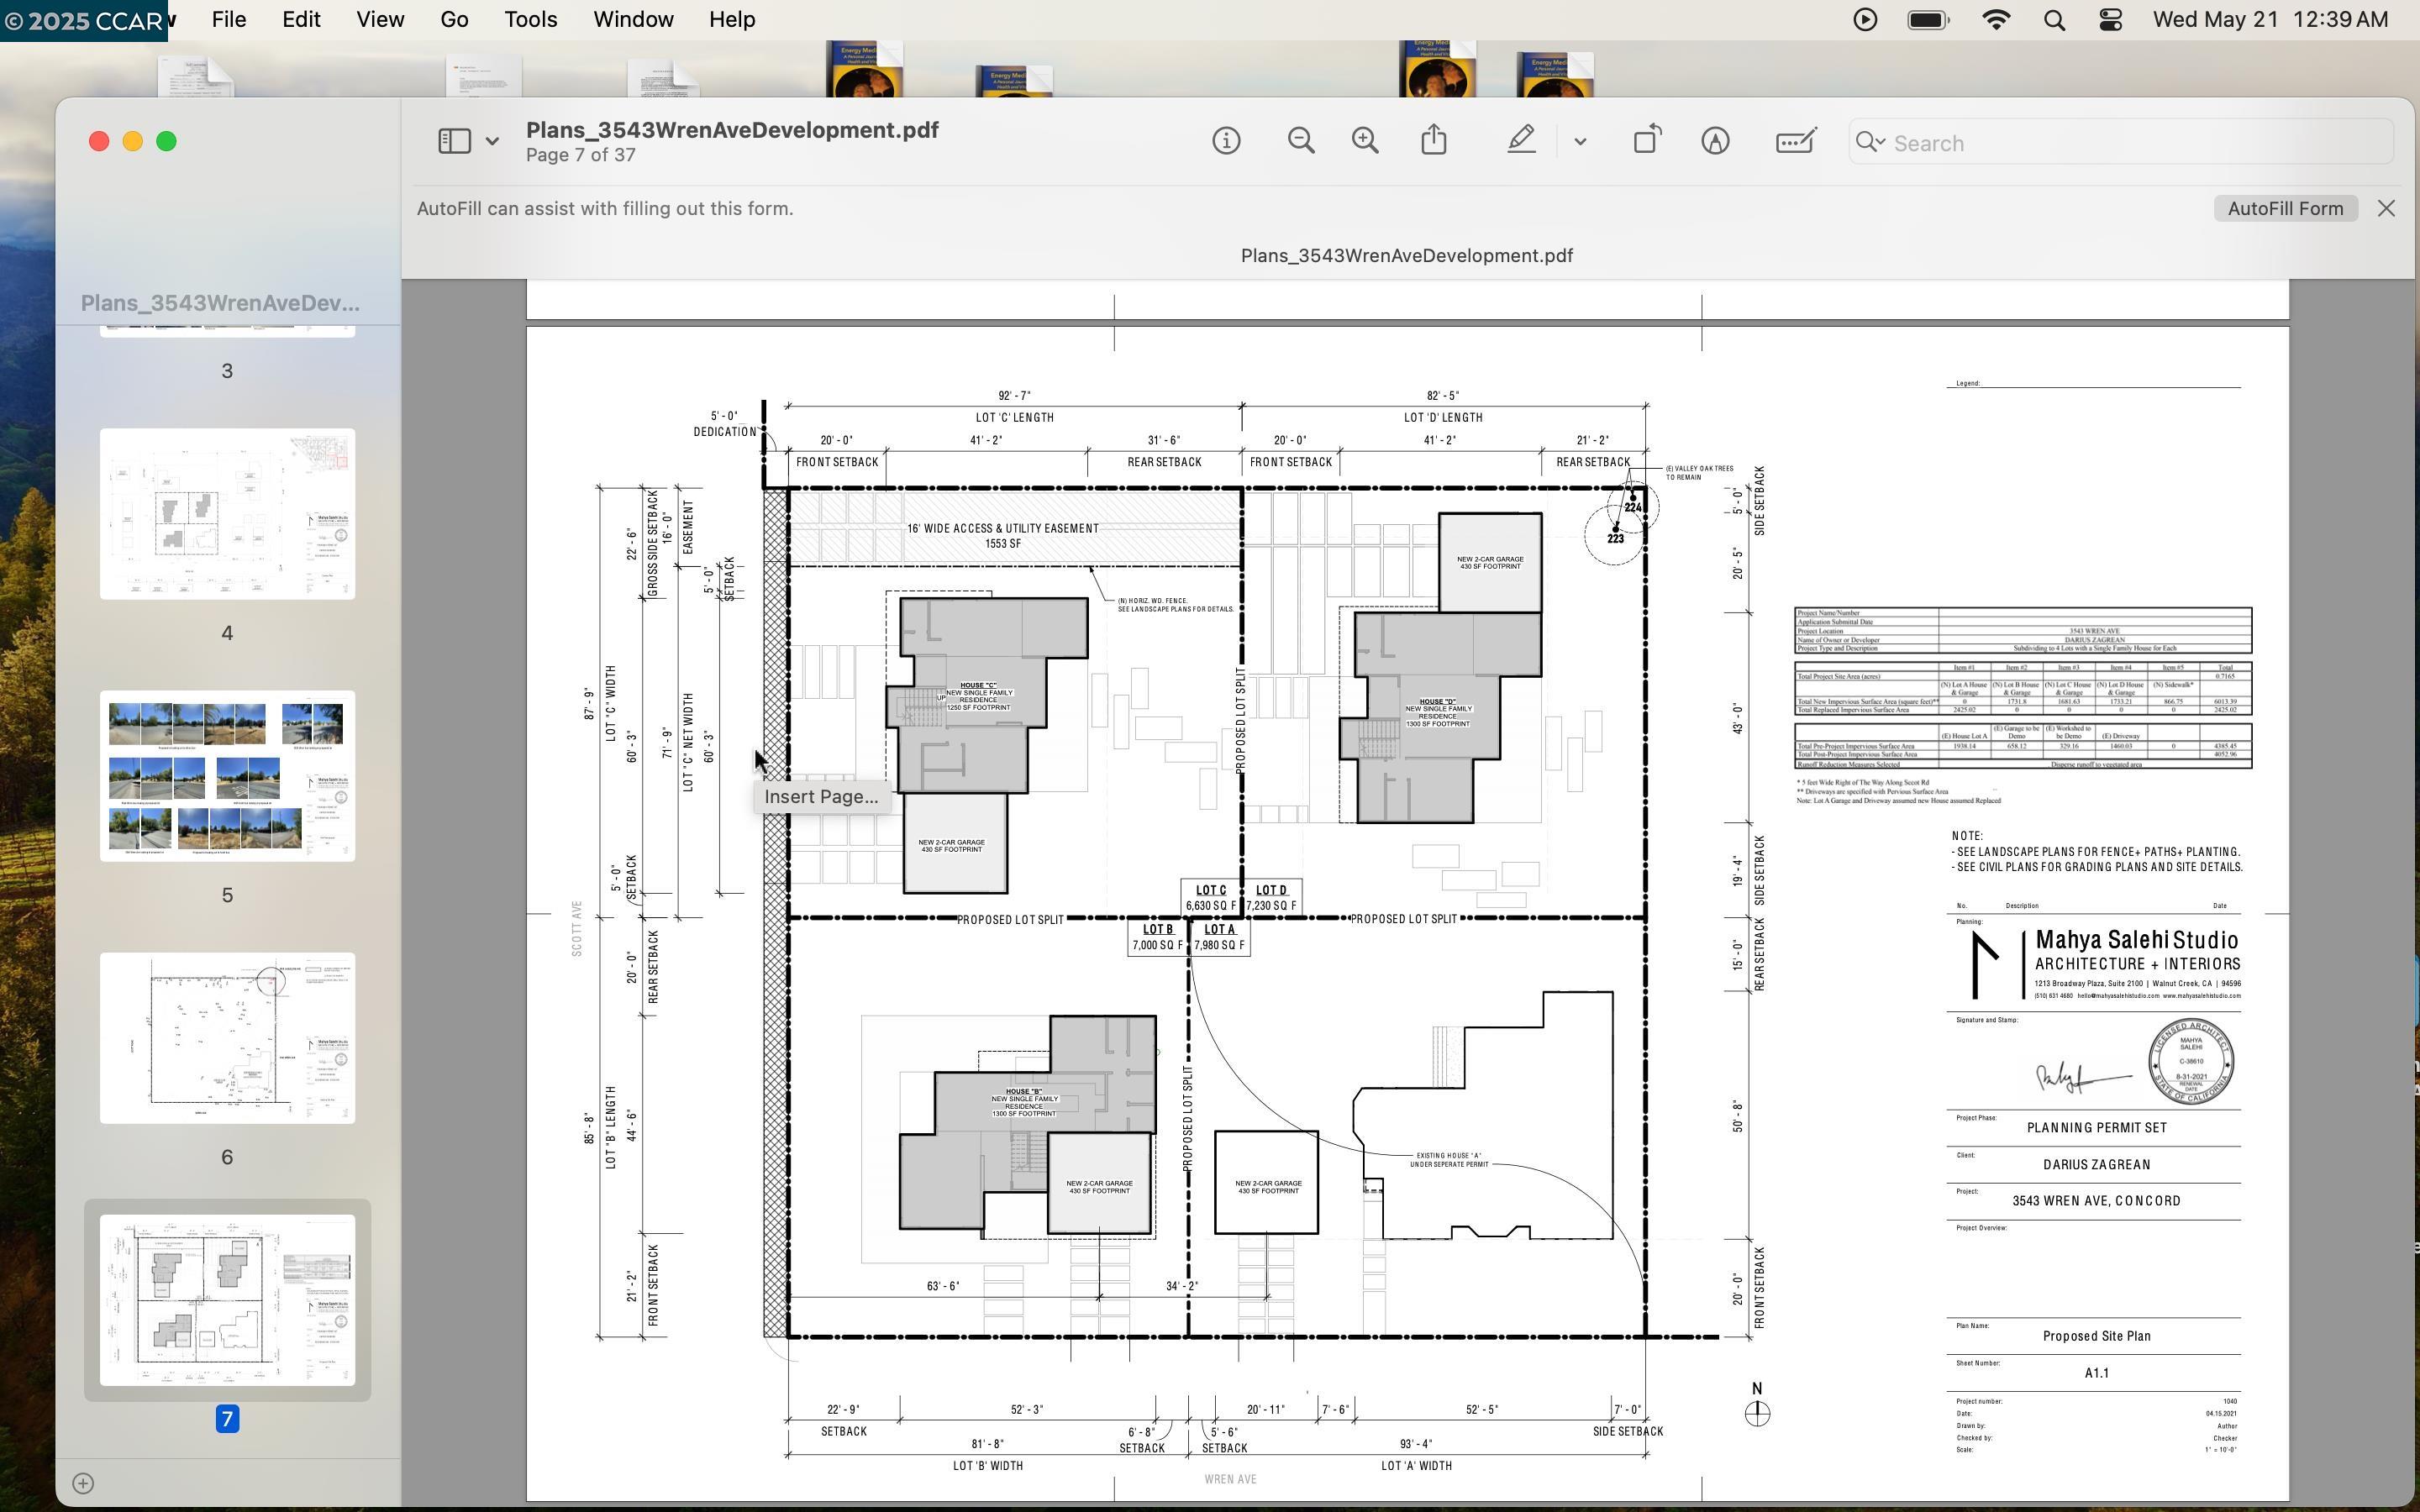The width and height of the screenshot is (2420, 1512).
Task: Select the Highlight pen tool
Action: point(1521,141)
